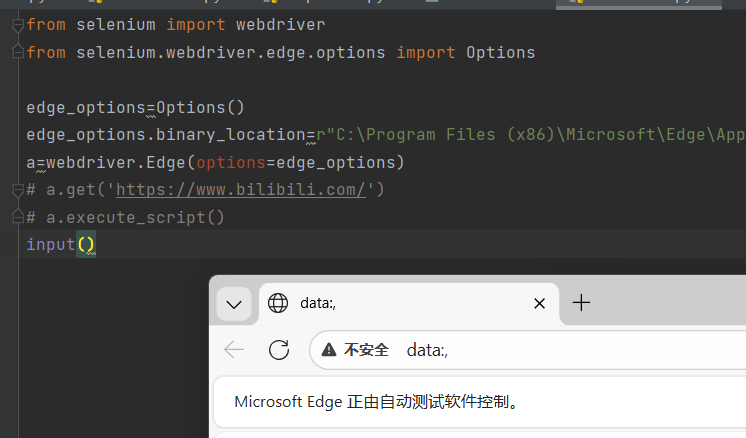Click fold marker on second import line
The width and height of the screenshot is (746, 438).
coord(18,52)
